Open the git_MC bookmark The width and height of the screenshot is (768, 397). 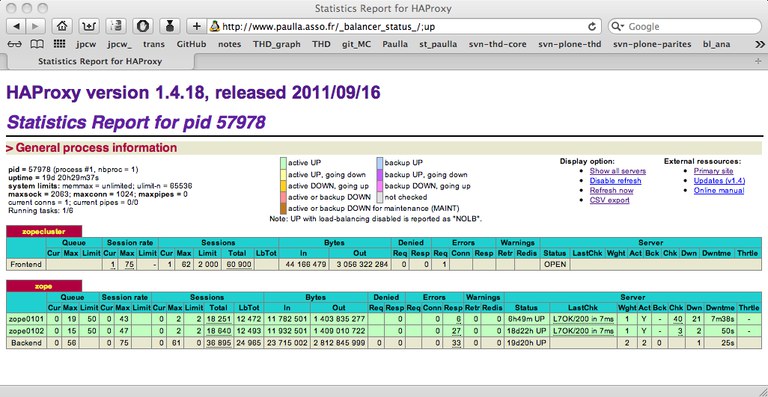click(x=357, y=44)
